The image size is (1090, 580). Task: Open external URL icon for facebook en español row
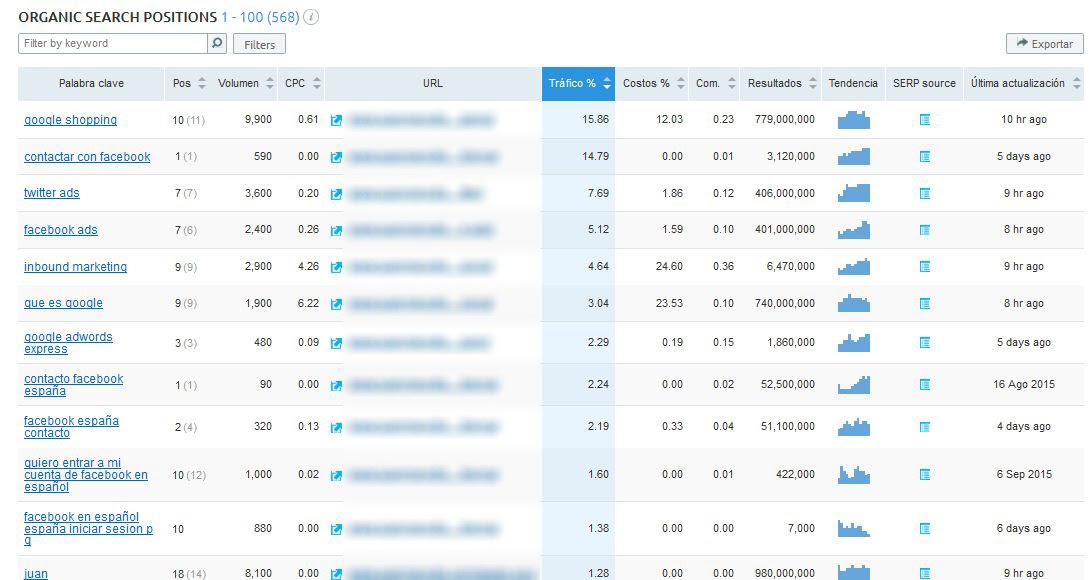(x=336, y=530)
